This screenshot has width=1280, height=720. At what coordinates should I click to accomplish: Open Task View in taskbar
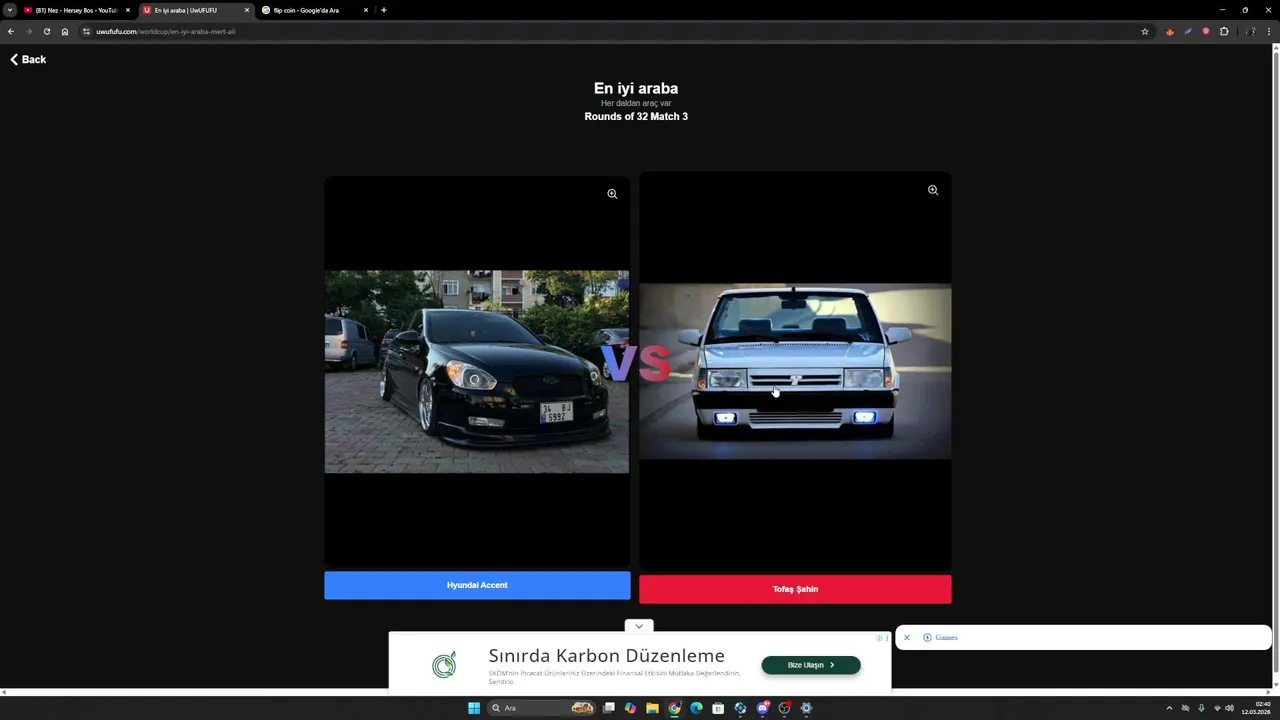click(608, 708)
